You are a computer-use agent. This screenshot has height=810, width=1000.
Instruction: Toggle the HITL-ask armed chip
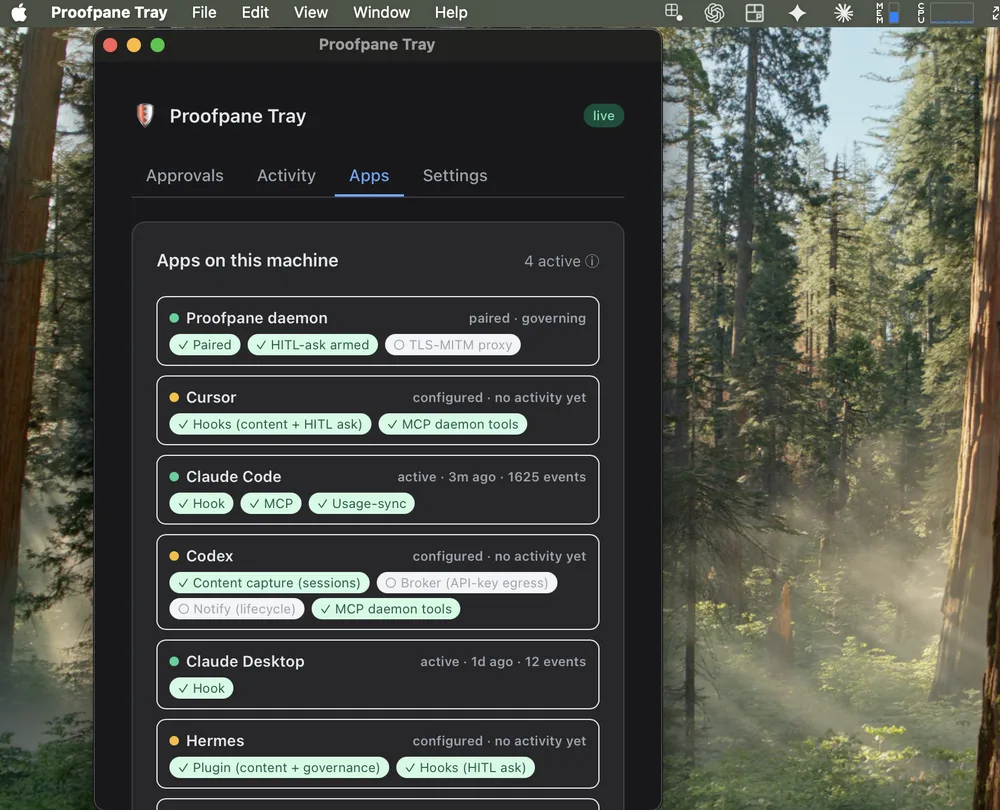[x=312, y=344]
